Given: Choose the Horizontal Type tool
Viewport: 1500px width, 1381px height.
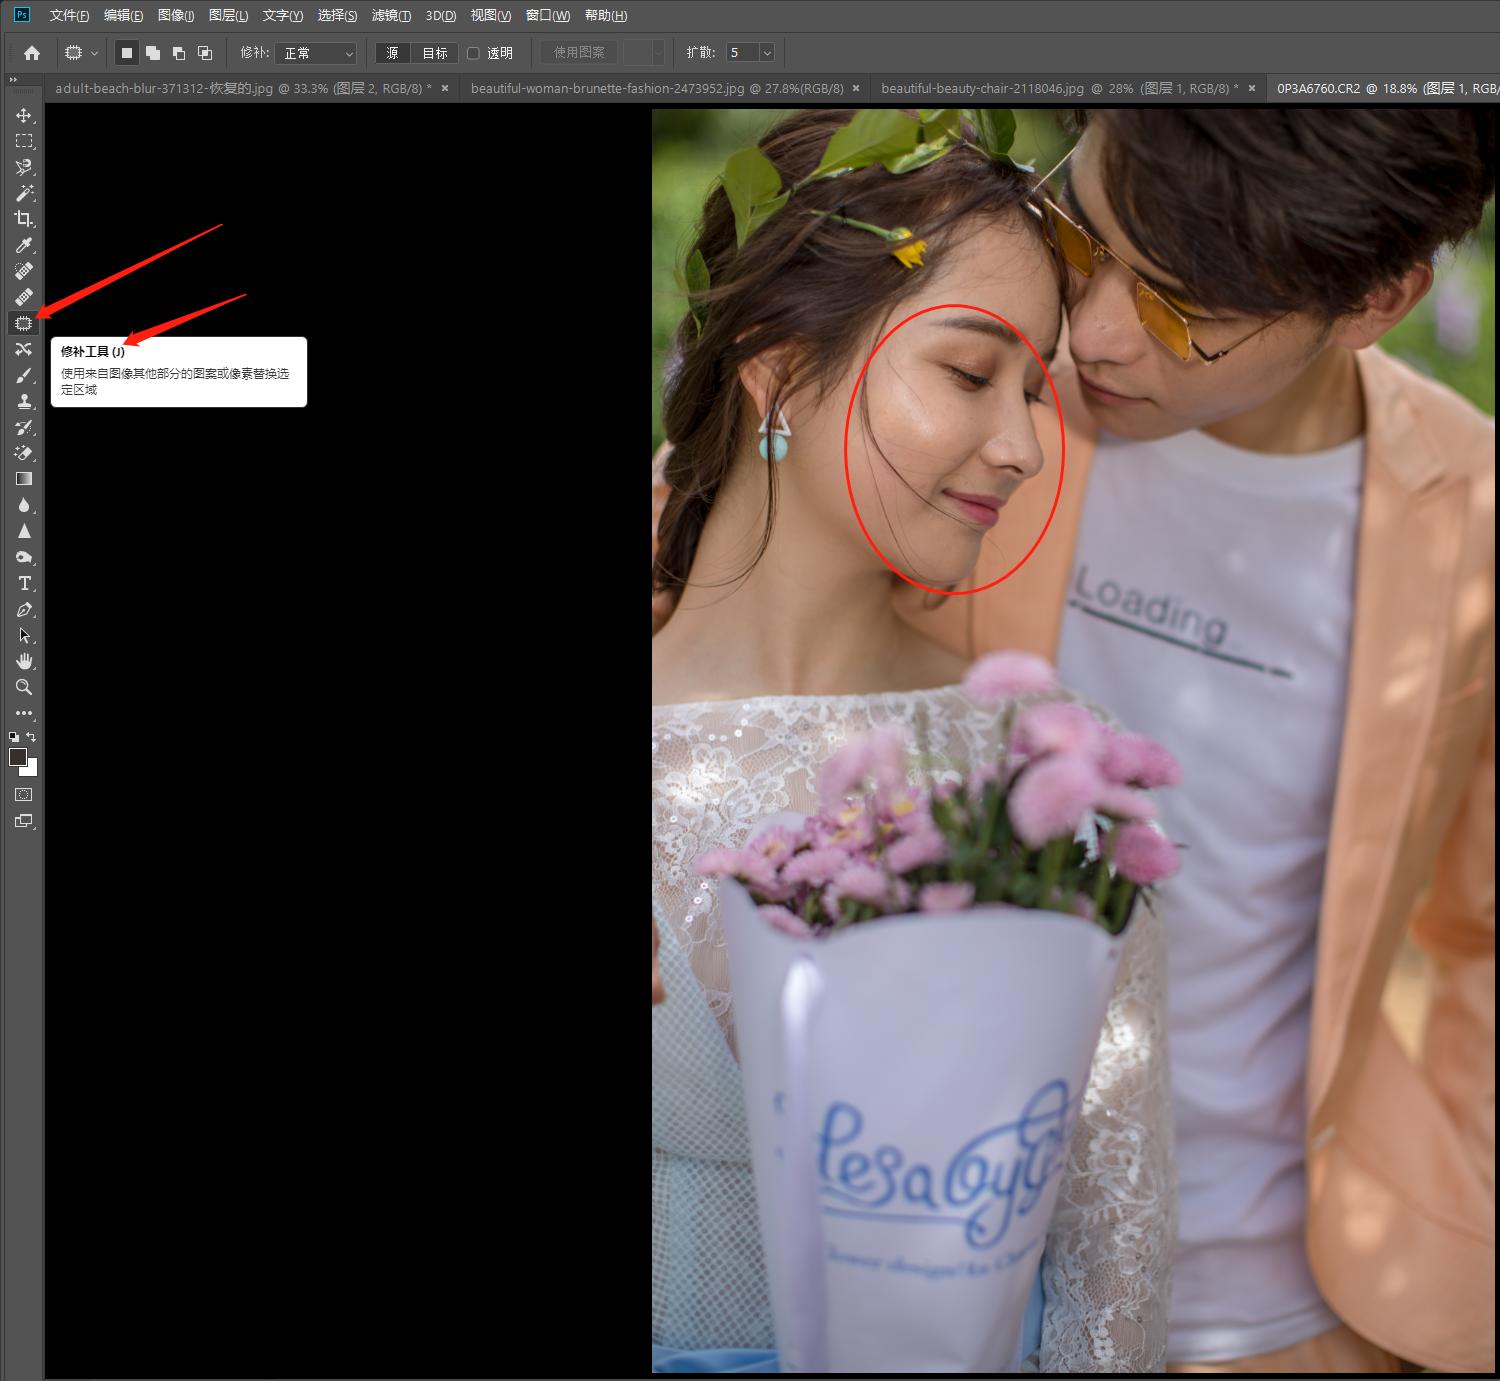Looking at the screenshot, I should point(24,583).
